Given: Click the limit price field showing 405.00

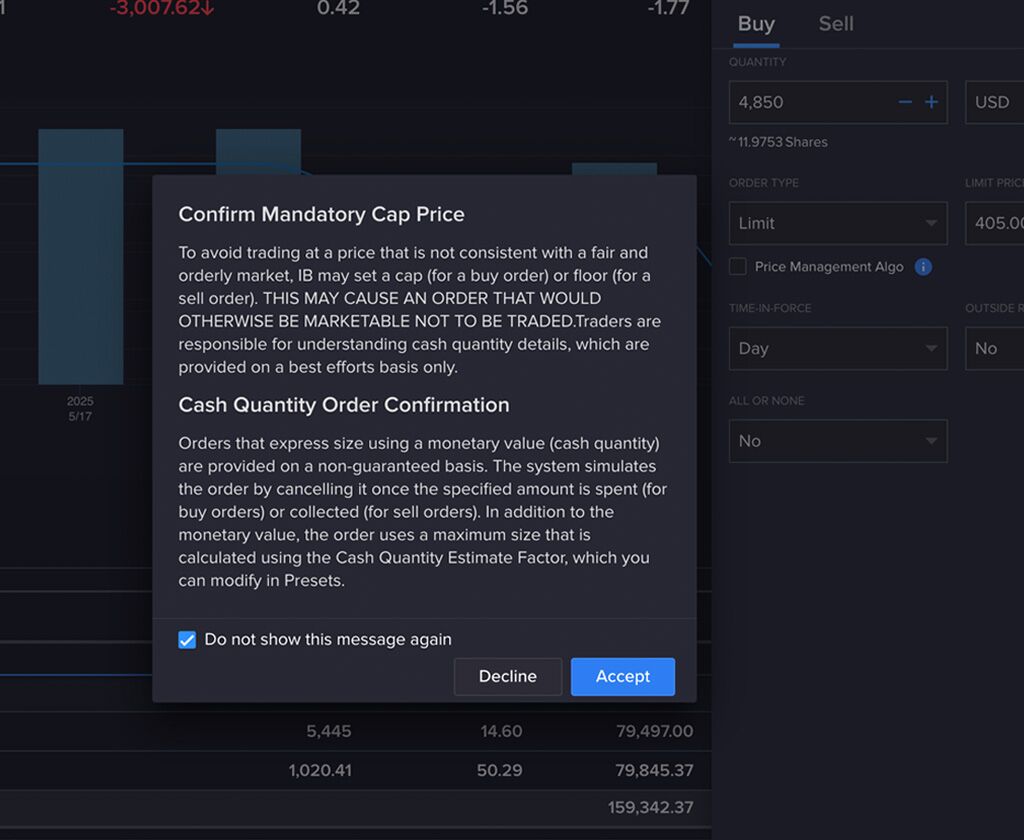Looking at the screenshot, I should pyautogui.click(x=1000, y=223).
